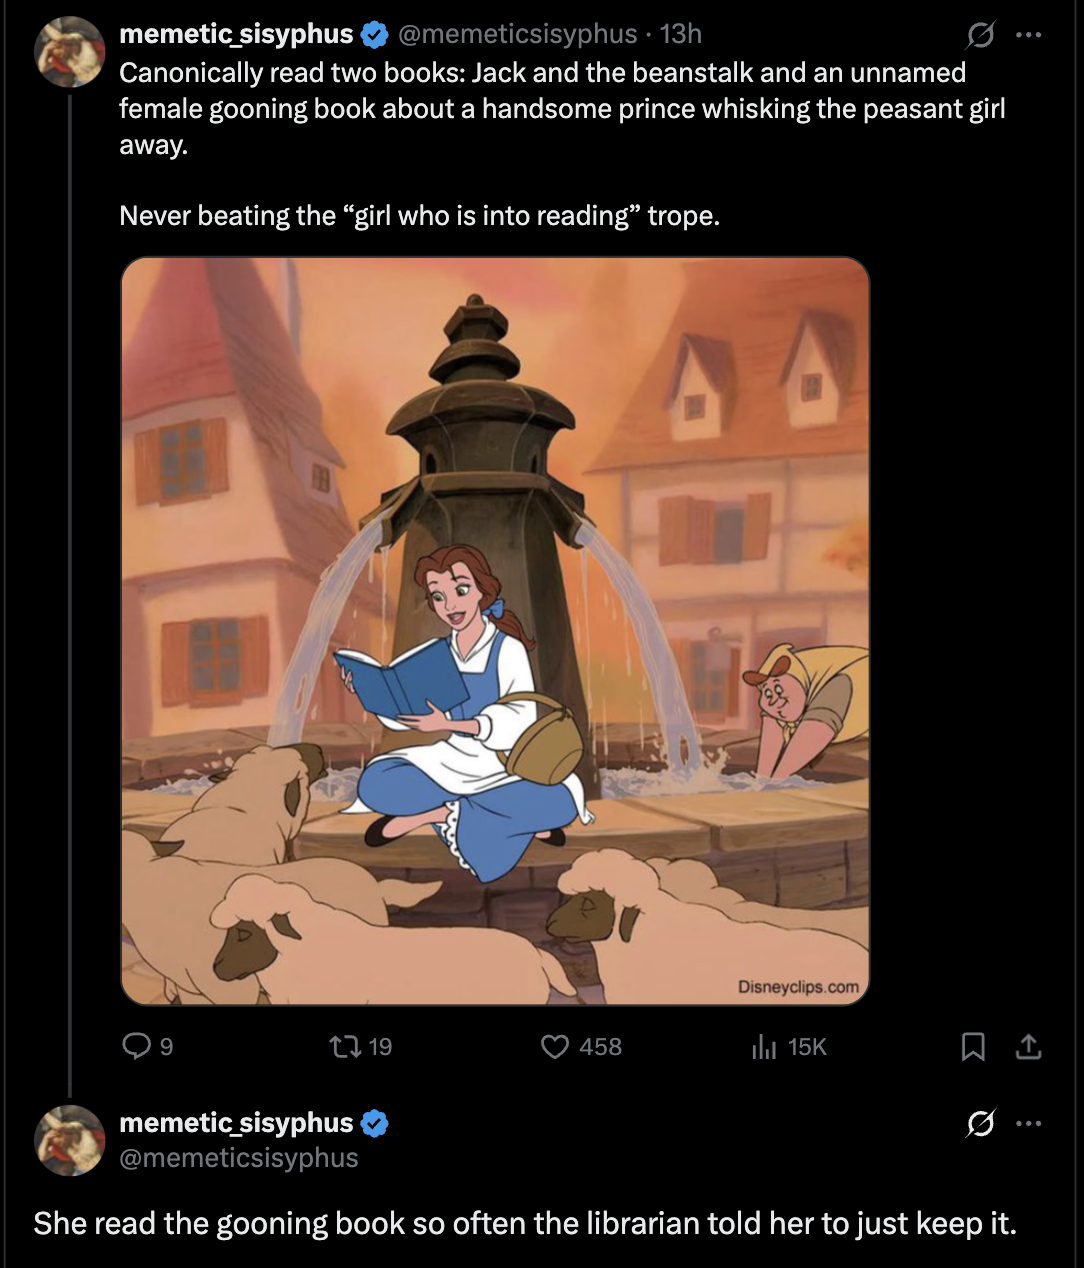Click the 13h timestamp link
Screen dimensions: 1084x1268
[681, 34]
